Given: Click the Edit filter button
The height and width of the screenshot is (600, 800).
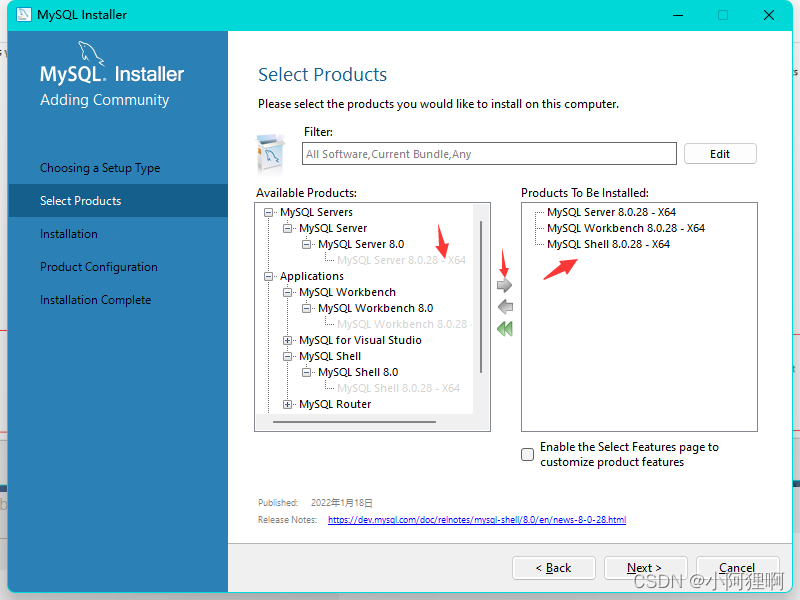Looking at the screenshot, I should pos(720,154).
